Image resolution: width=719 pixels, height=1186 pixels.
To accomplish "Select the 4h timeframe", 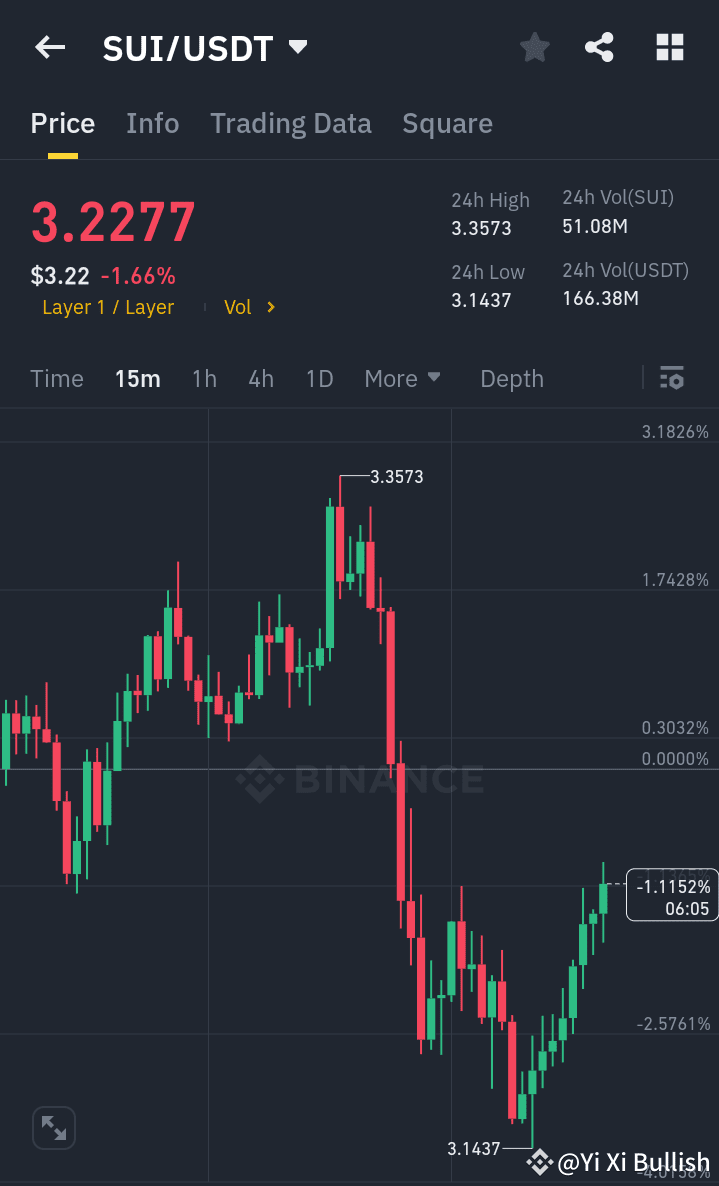I will coord(261,378).
